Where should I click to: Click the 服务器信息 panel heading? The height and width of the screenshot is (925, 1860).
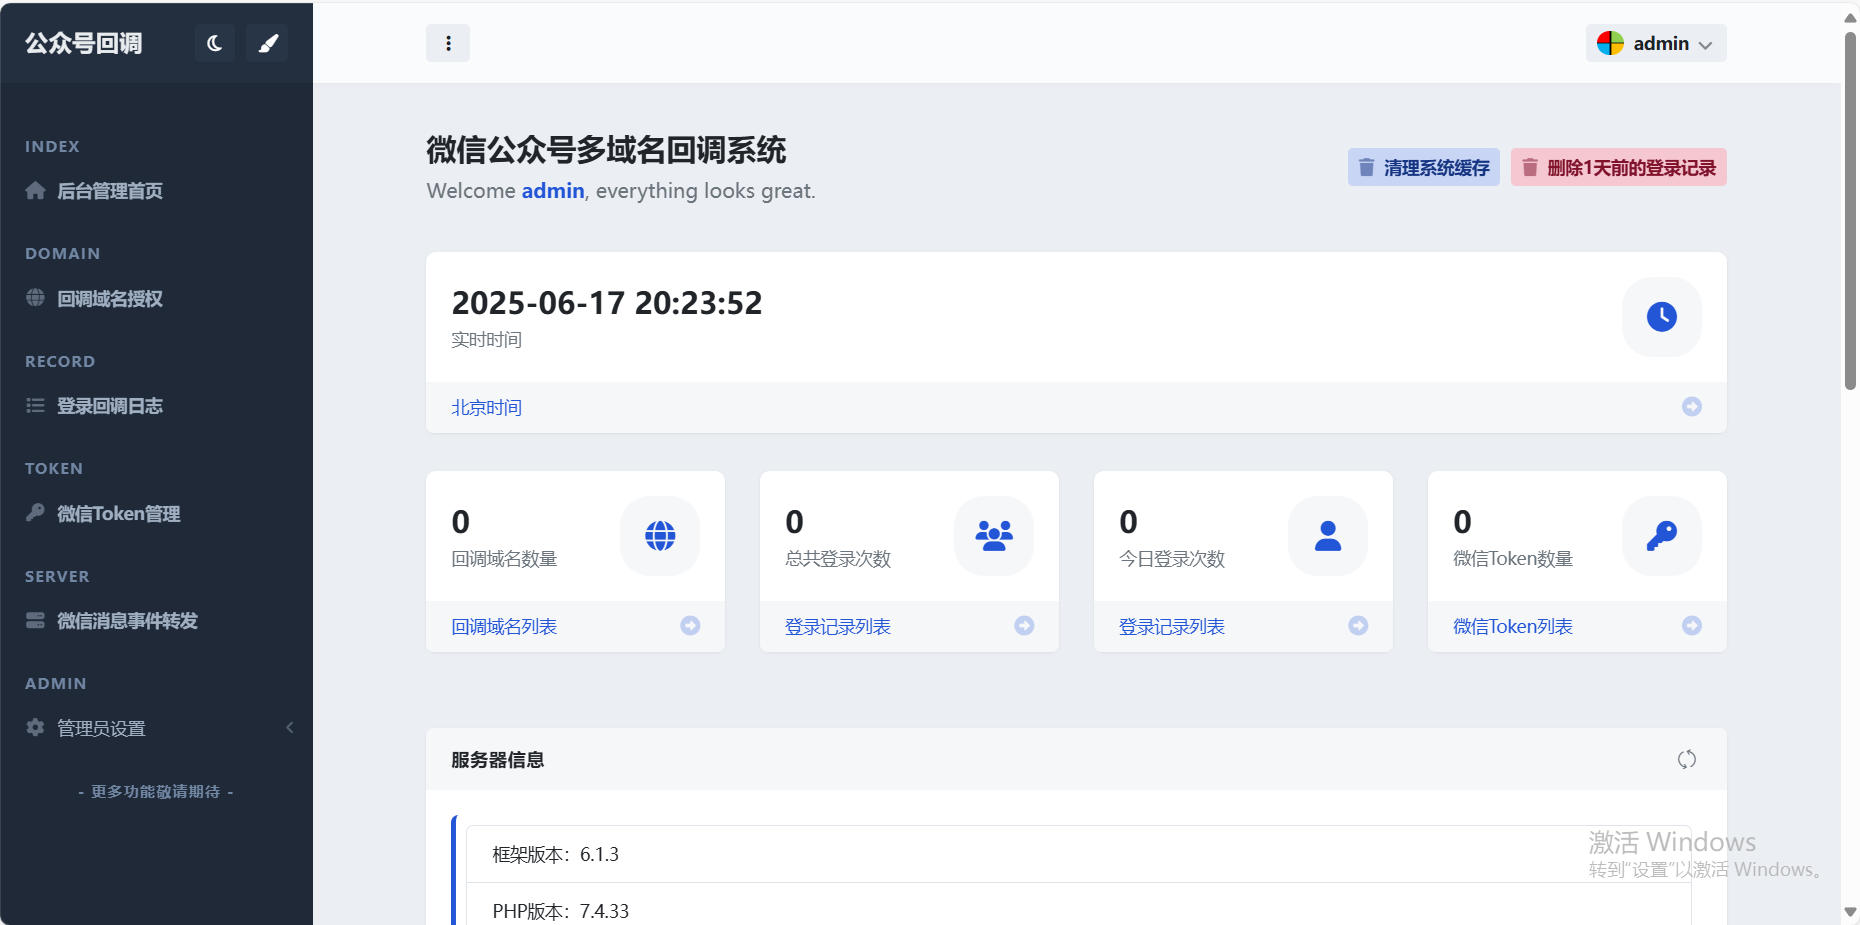click(498, 760)
